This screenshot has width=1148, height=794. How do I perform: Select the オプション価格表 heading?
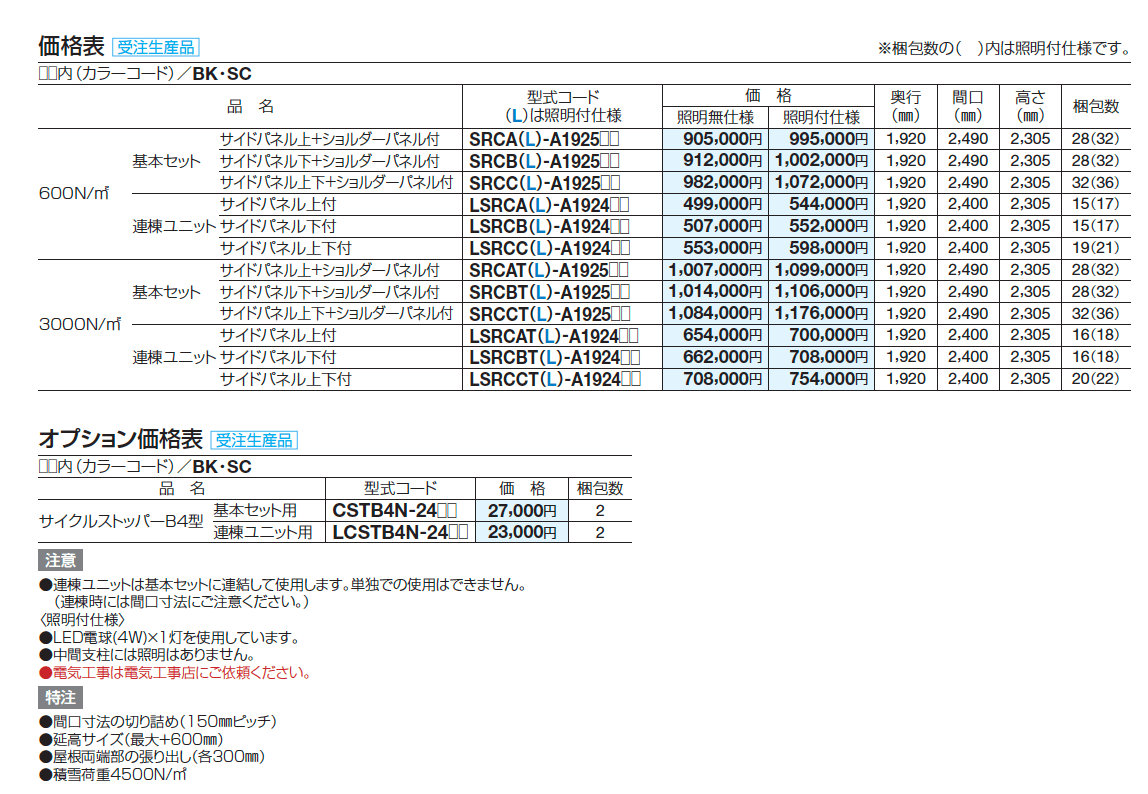[x=118, y=438]
